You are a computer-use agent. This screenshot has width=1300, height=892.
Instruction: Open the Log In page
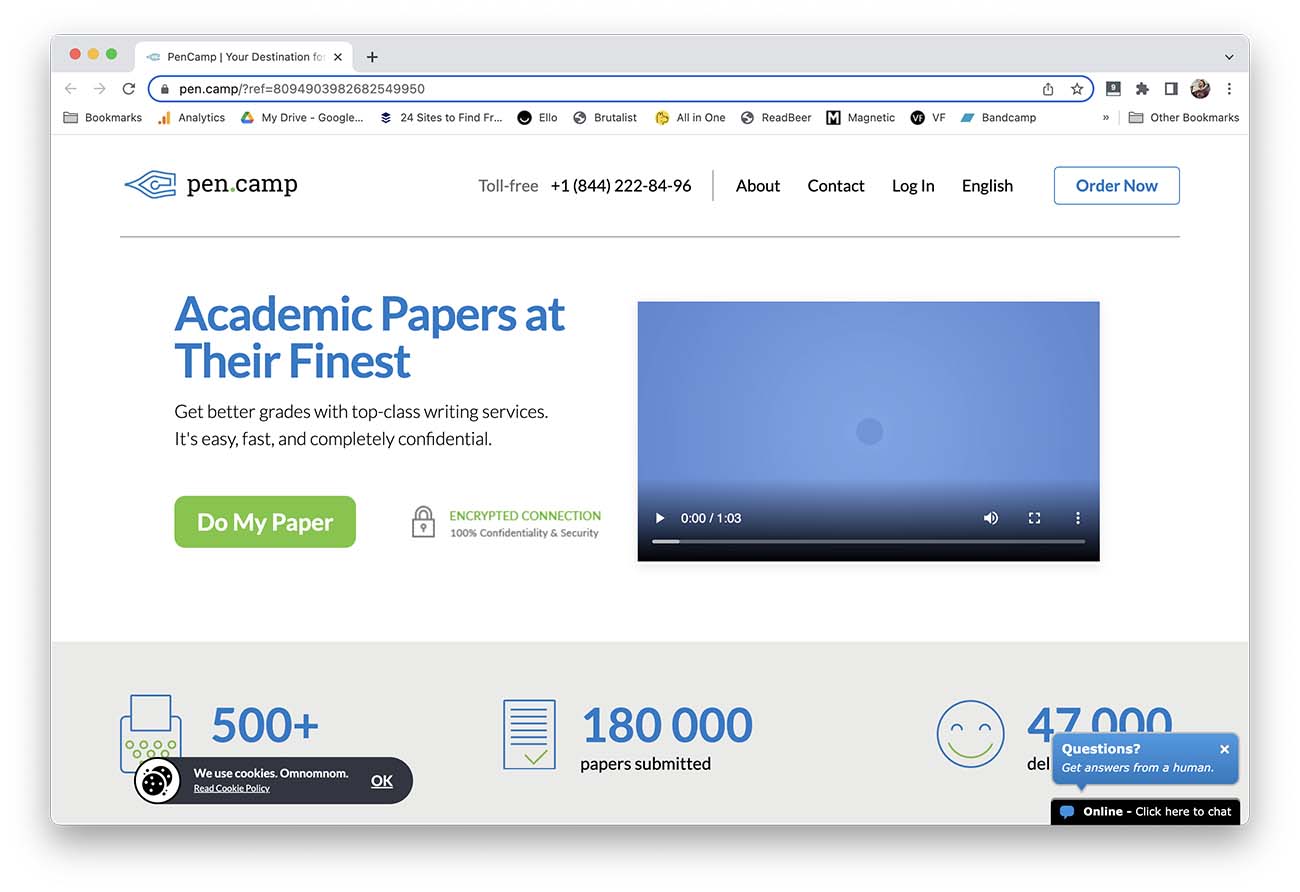[913, 186]
